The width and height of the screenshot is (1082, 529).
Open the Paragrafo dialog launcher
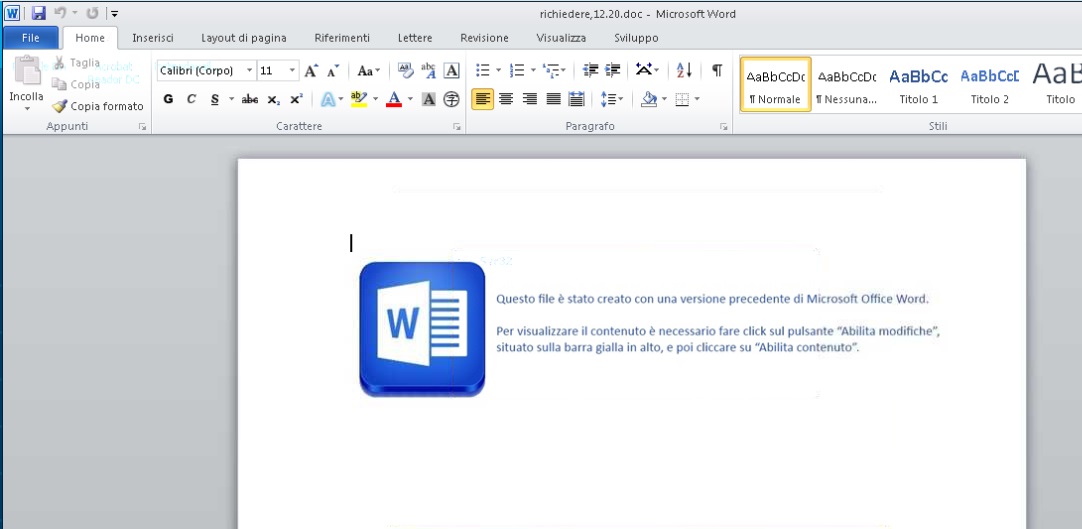[x=724, y=127]
